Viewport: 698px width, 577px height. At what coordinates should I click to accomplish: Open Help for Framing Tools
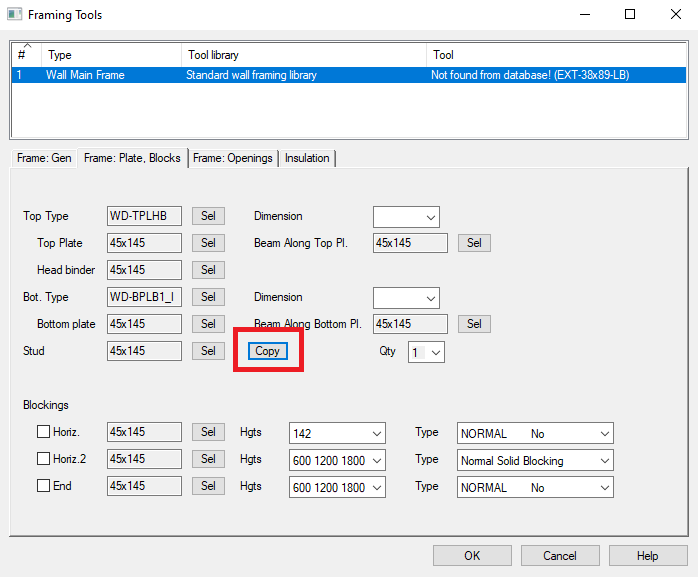click(647, 556)
